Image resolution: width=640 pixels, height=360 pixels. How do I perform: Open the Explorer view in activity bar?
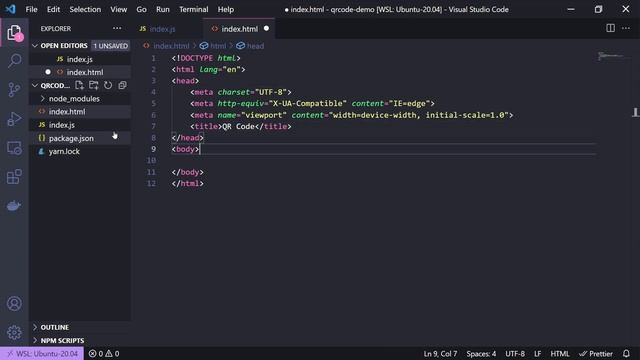point(14,32)
